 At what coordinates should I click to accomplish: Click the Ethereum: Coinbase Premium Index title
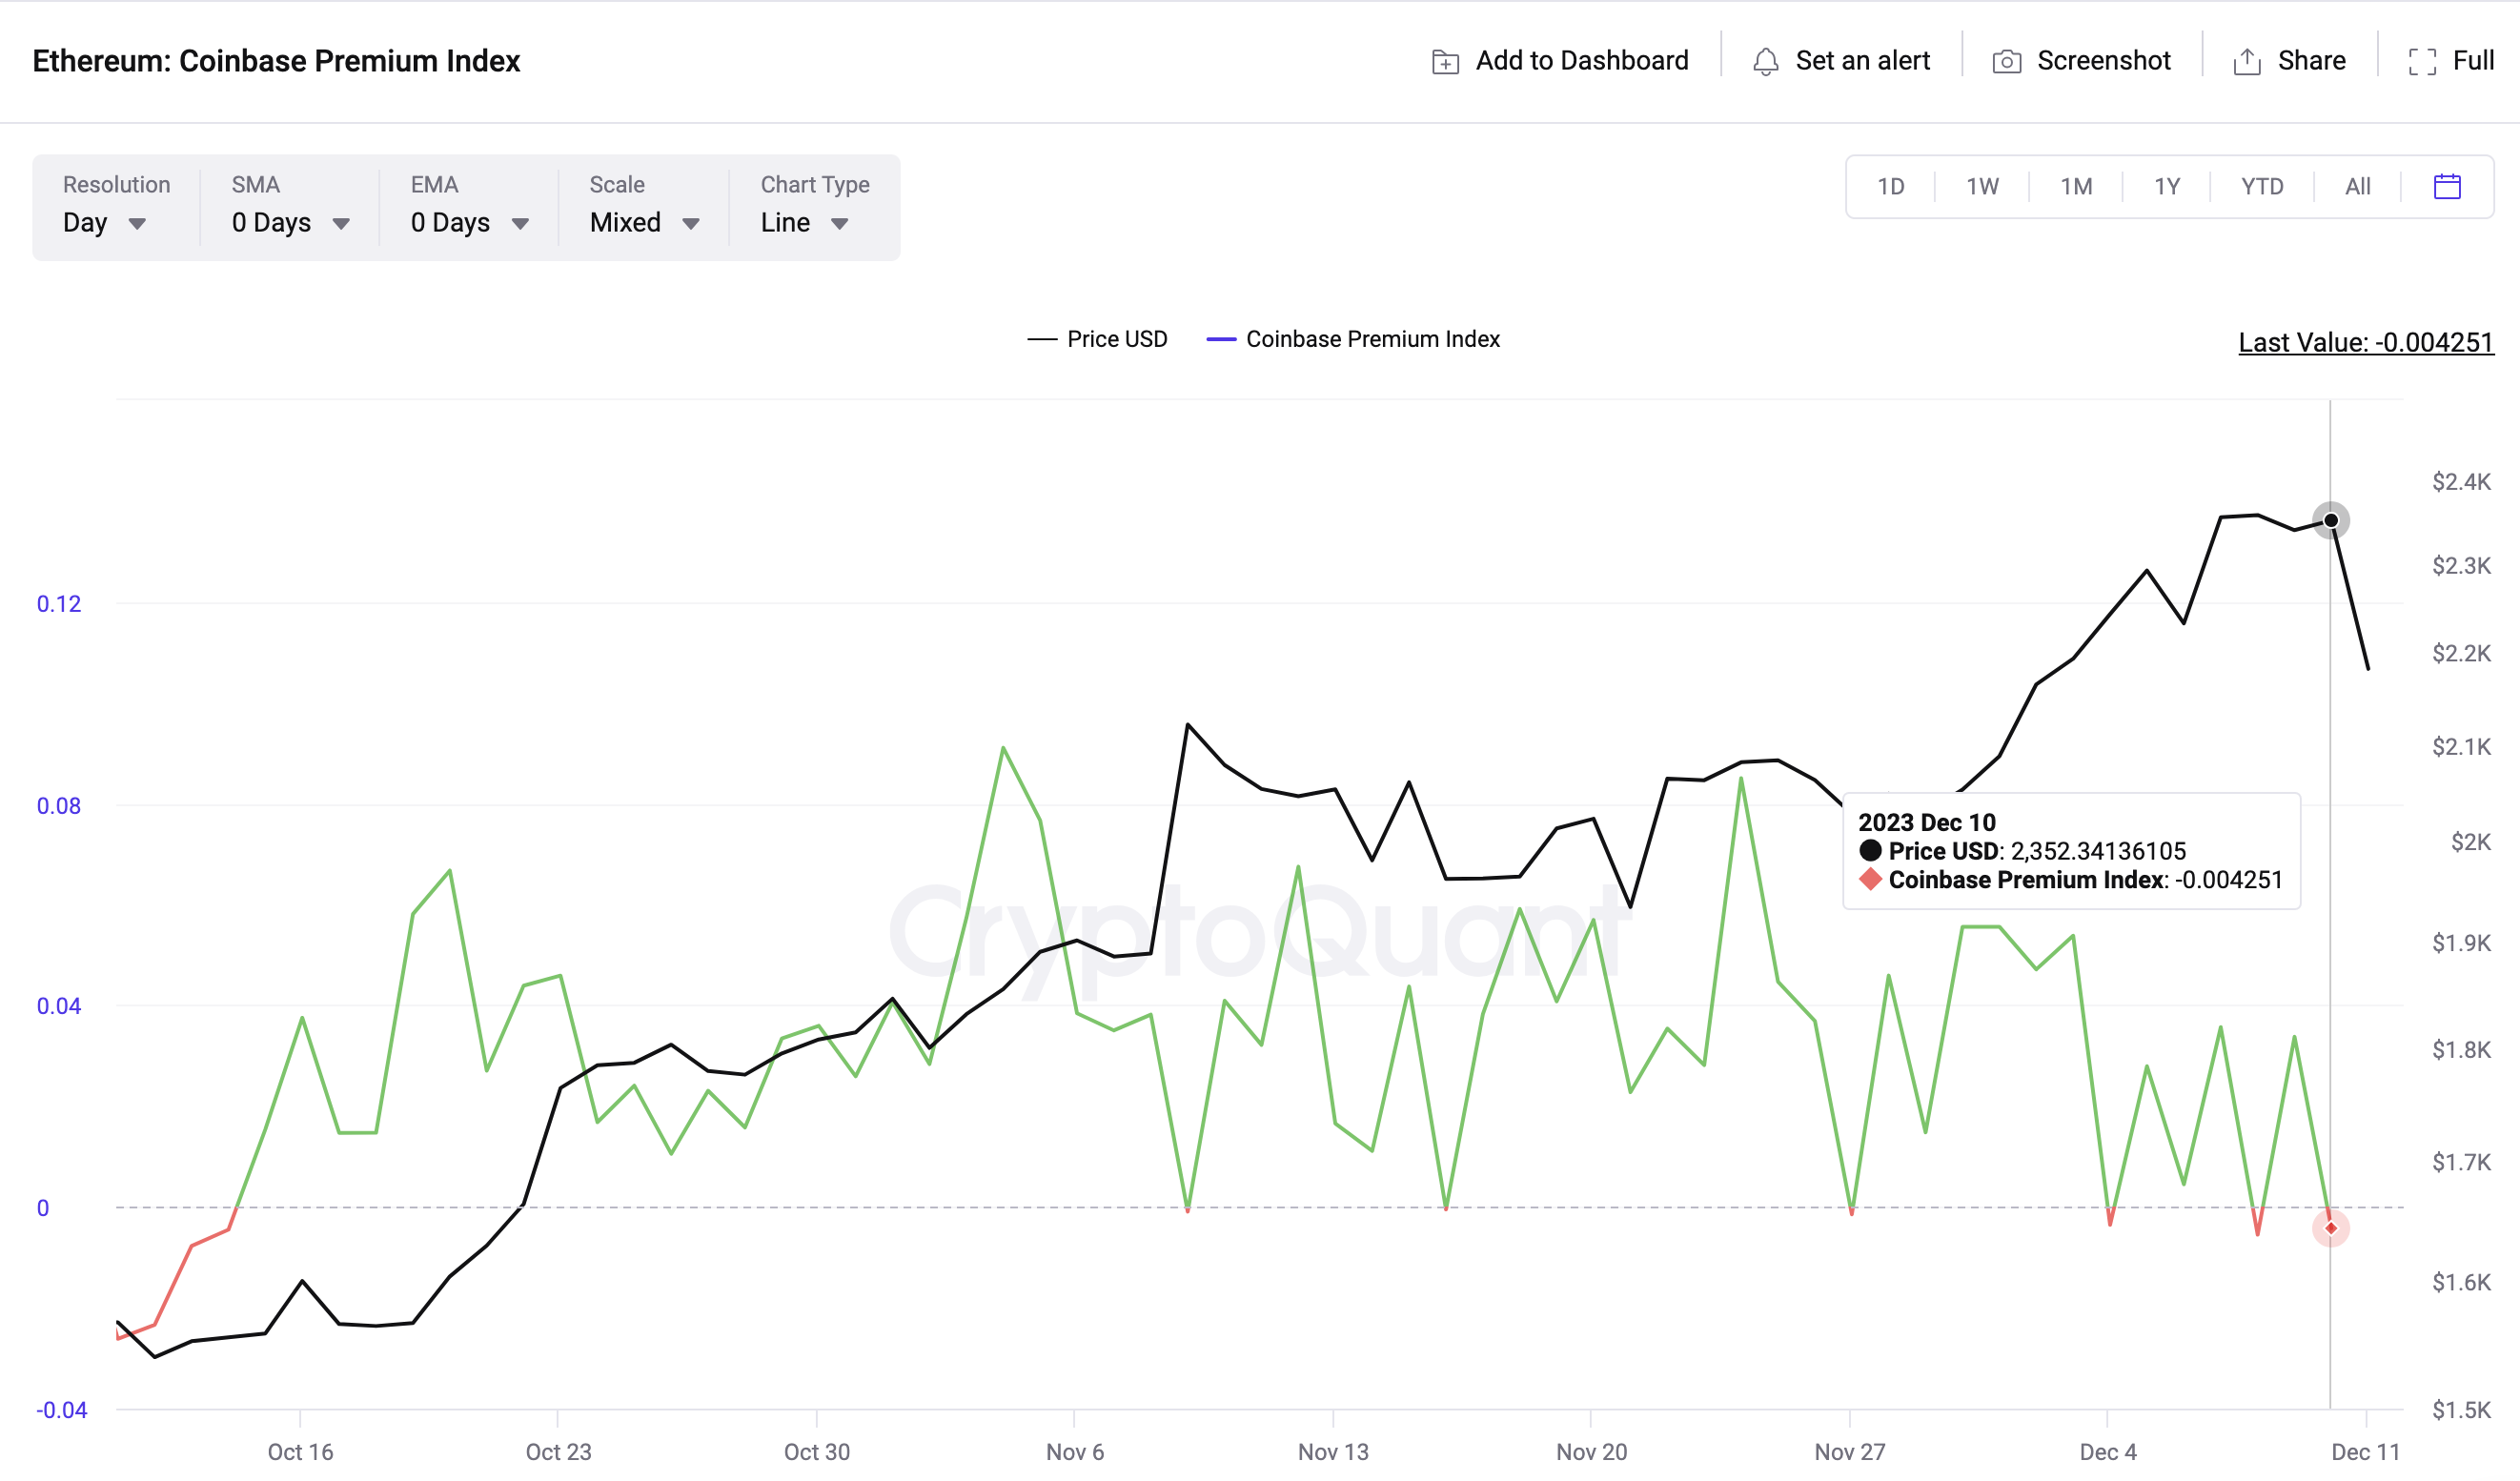pos(277,61)
